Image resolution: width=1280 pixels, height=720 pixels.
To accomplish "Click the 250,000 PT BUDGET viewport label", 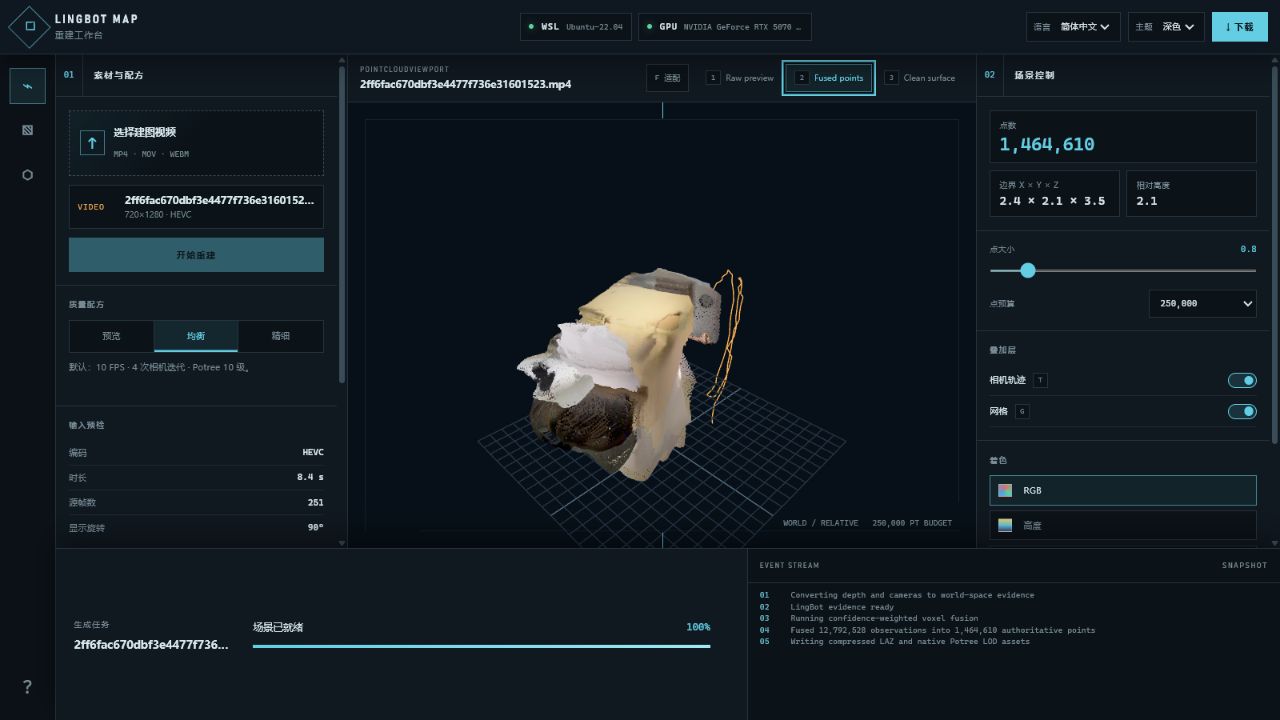I will [x=912, y=523].
